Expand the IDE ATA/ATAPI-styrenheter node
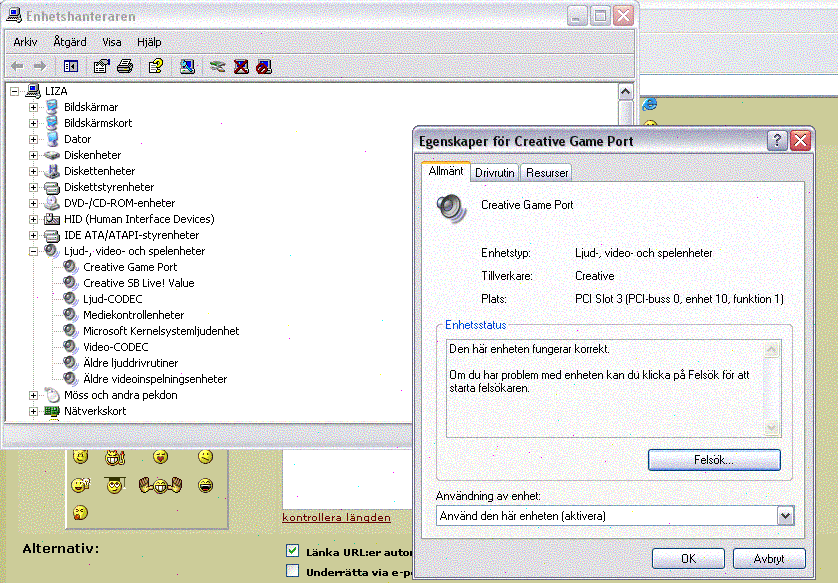This screenshot has height=583, width=838. tap(33, 235)
